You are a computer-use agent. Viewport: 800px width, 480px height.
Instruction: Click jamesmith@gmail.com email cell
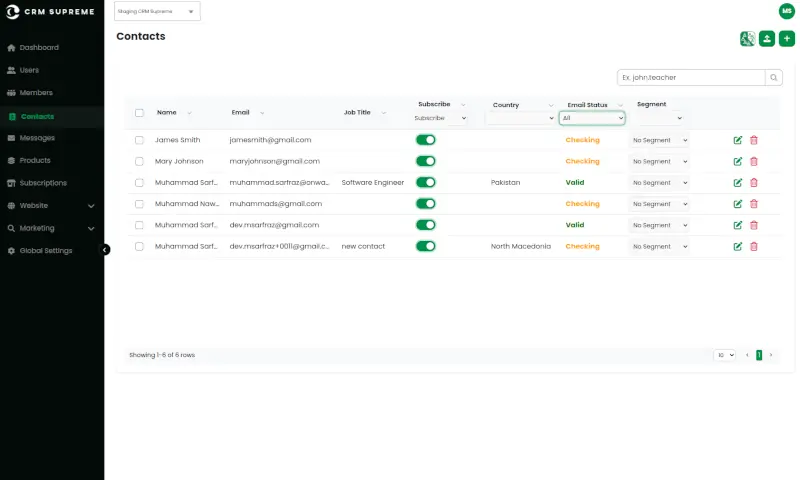pos(270,140)
